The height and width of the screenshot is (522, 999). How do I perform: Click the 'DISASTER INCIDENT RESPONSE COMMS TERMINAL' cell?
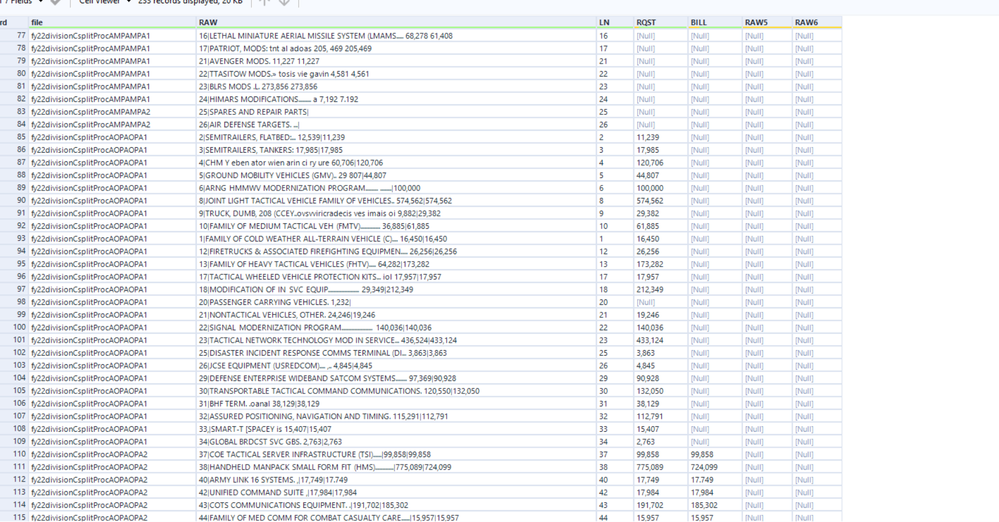396,353
